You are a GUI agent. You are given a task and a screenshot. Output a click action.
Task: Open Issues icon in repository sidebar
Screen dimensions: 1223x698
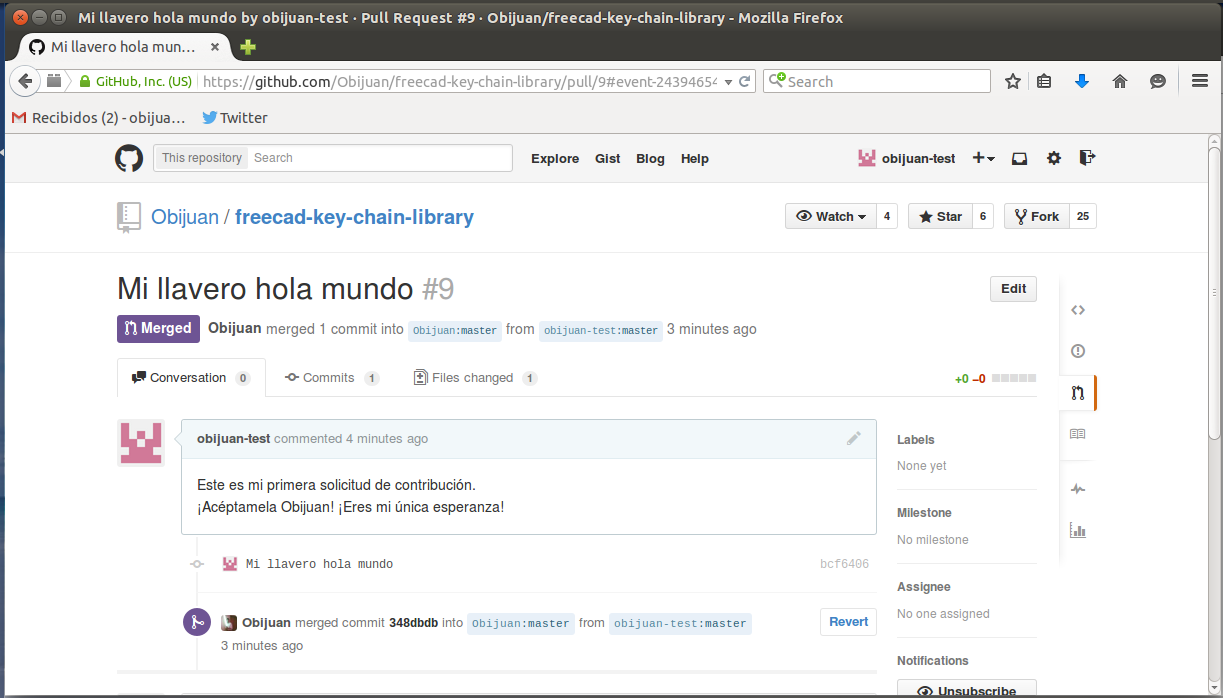pyautogui.click(x=1077, y=351)
